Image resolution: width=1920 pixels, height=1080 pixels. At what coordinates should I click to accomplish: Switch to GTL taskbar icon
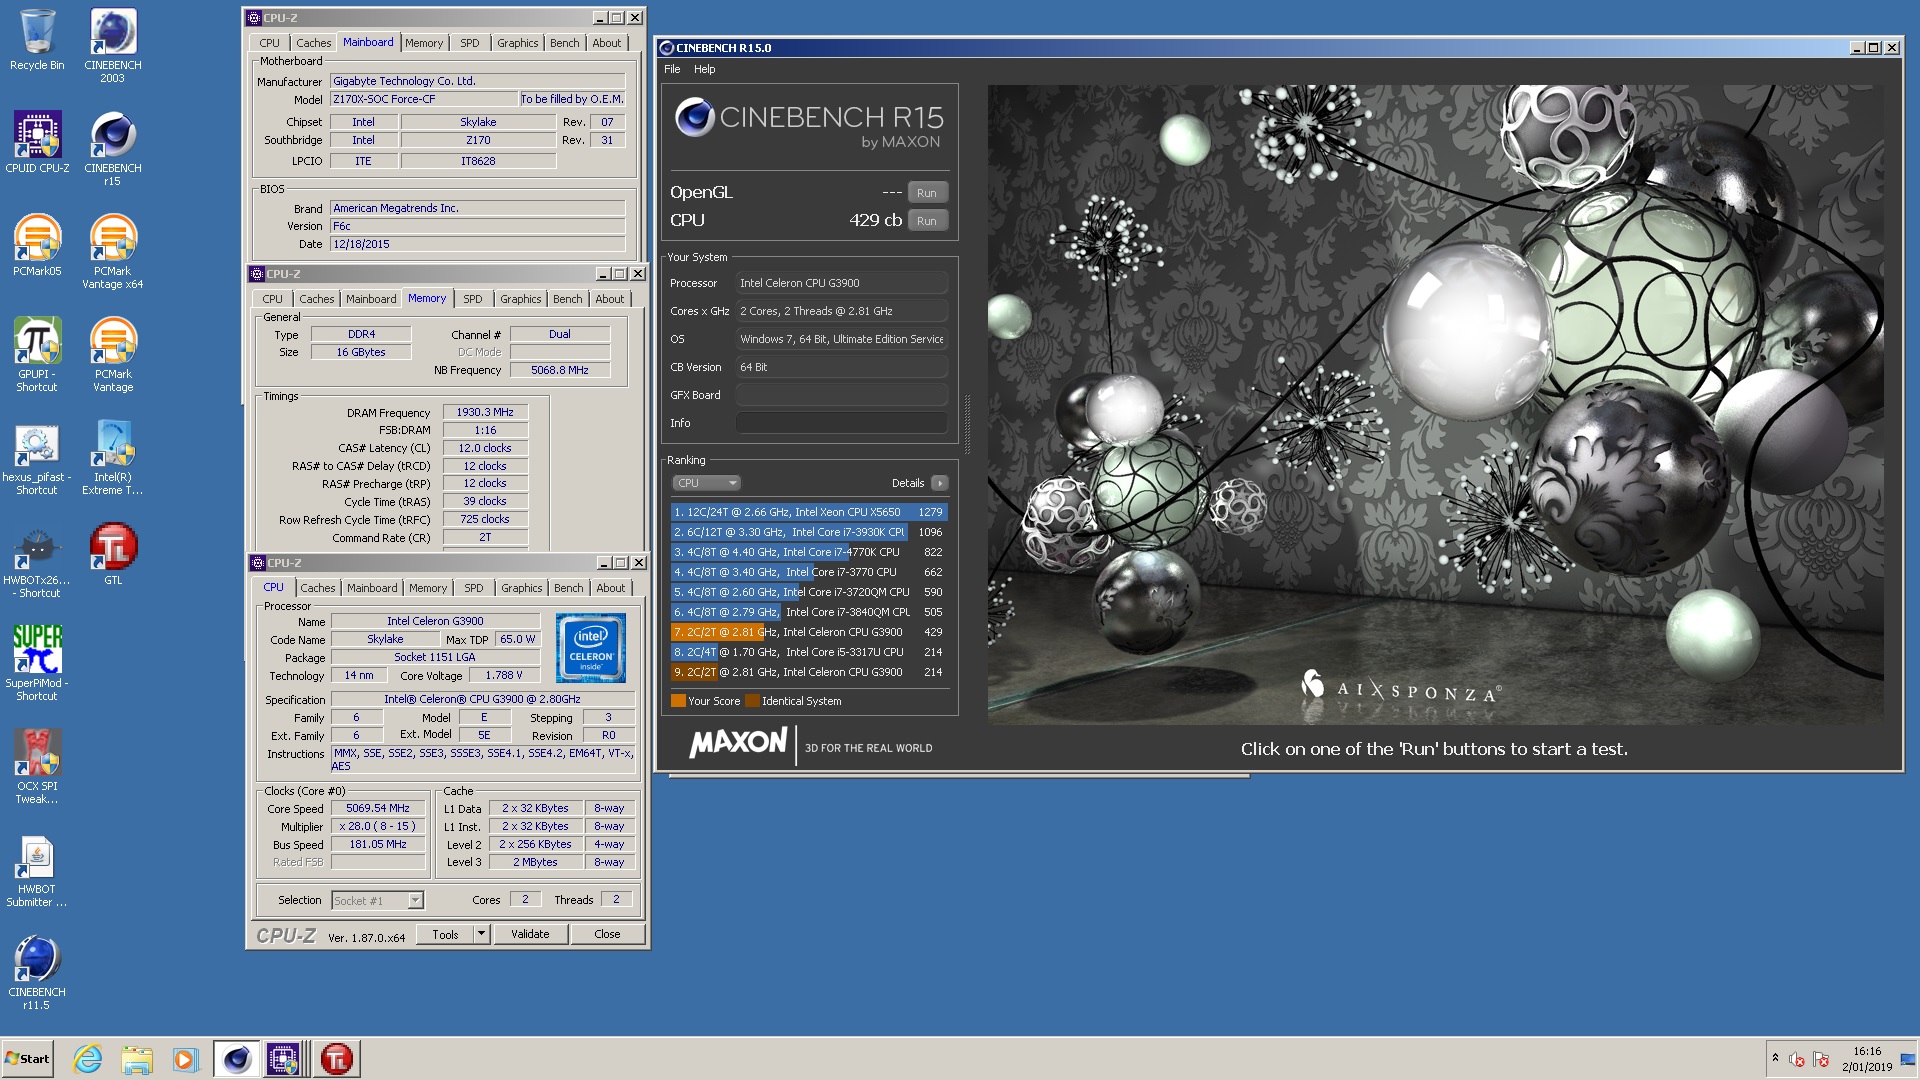336,1059
